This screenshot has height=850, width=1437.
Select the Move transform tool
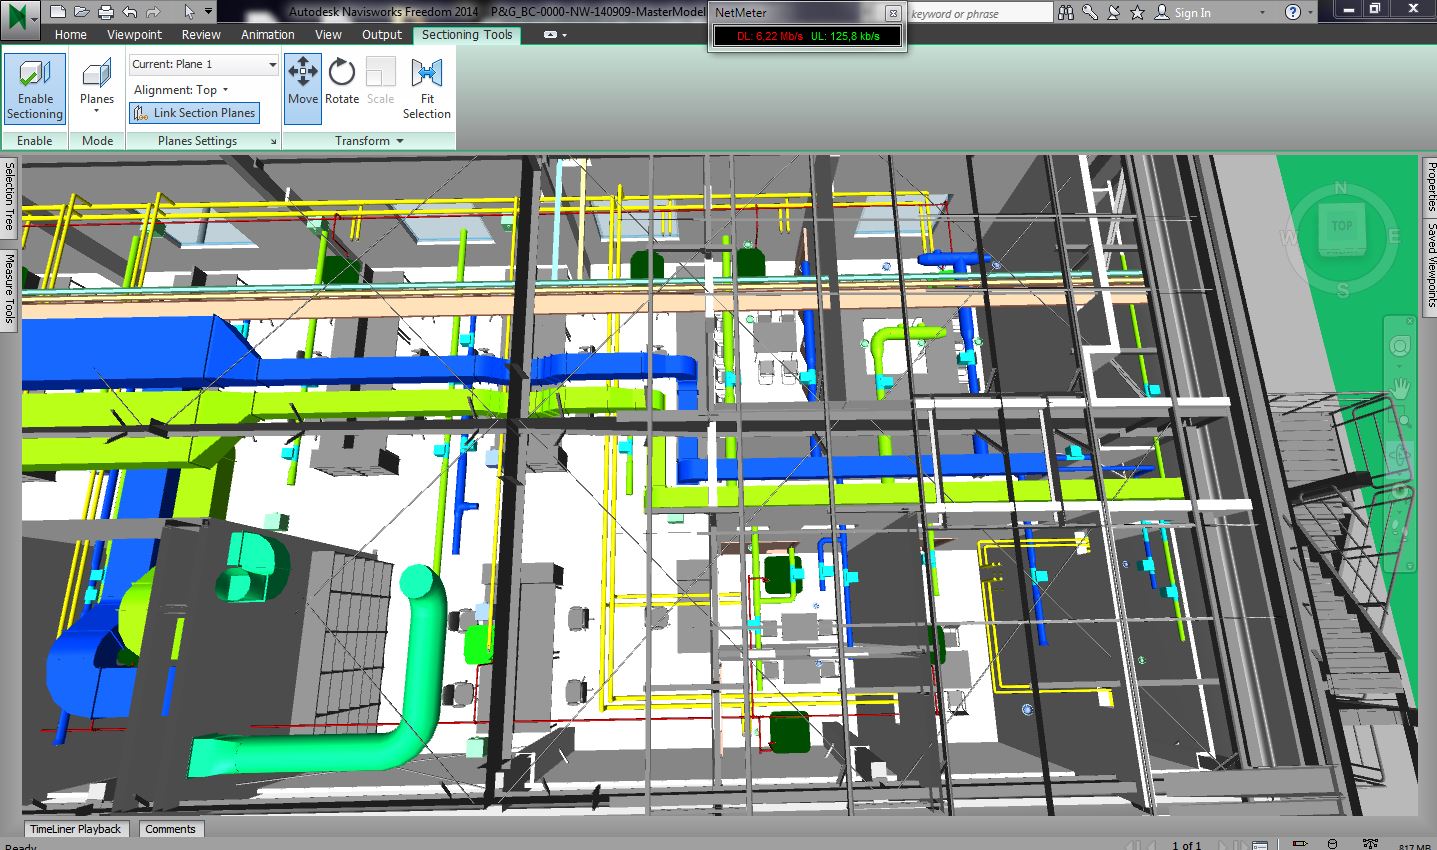(303, 89)
